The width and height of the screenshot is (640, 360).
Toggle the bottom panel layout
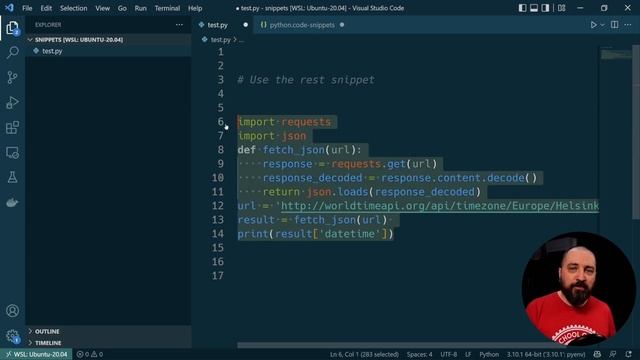(534, 8)
